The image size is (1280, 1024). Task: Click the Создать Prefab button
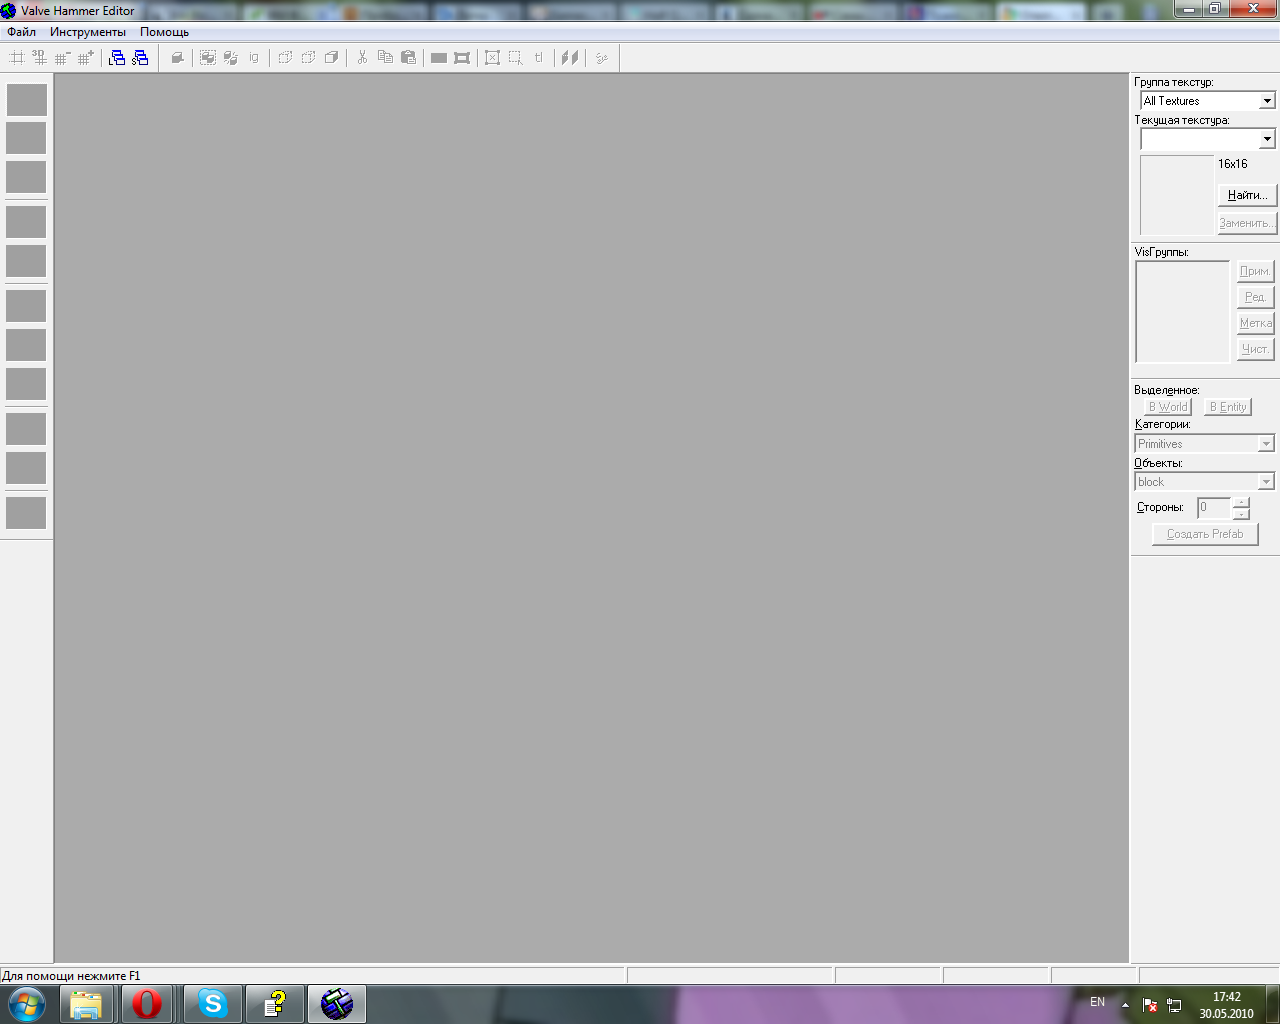pyautogui.click(x=1205, y=534)
